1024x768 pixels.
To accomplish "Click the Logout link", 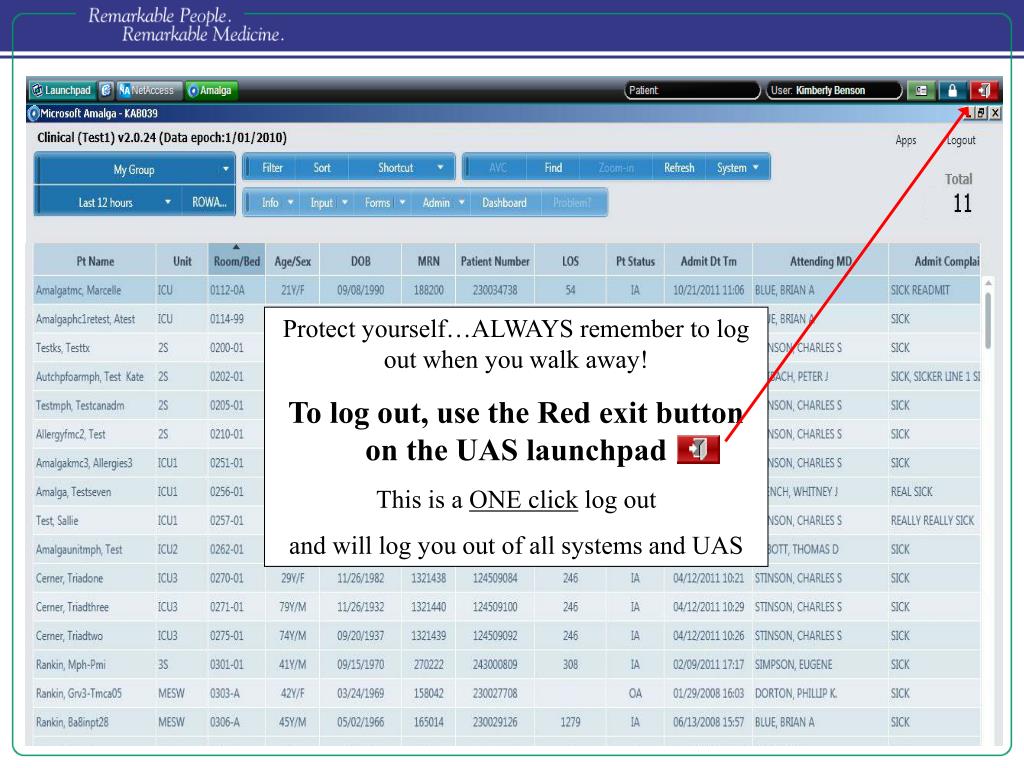I will [961, 140].
